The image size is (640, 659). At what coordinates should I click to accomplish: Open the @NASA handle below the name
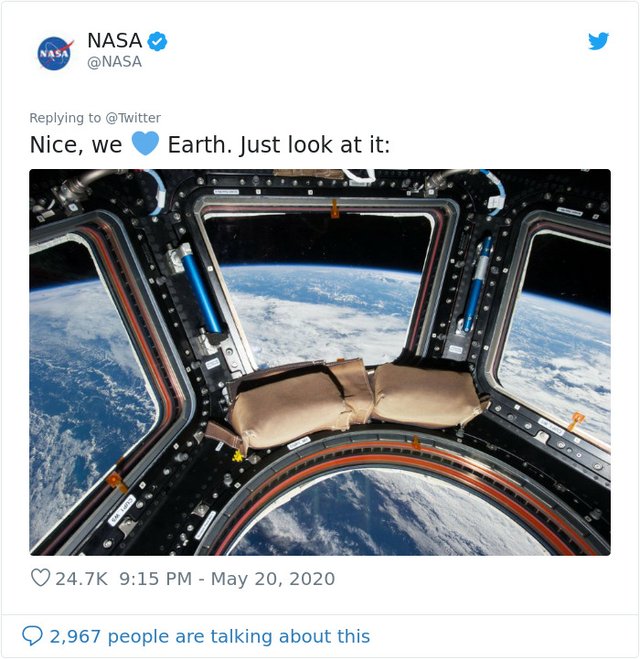114,62
